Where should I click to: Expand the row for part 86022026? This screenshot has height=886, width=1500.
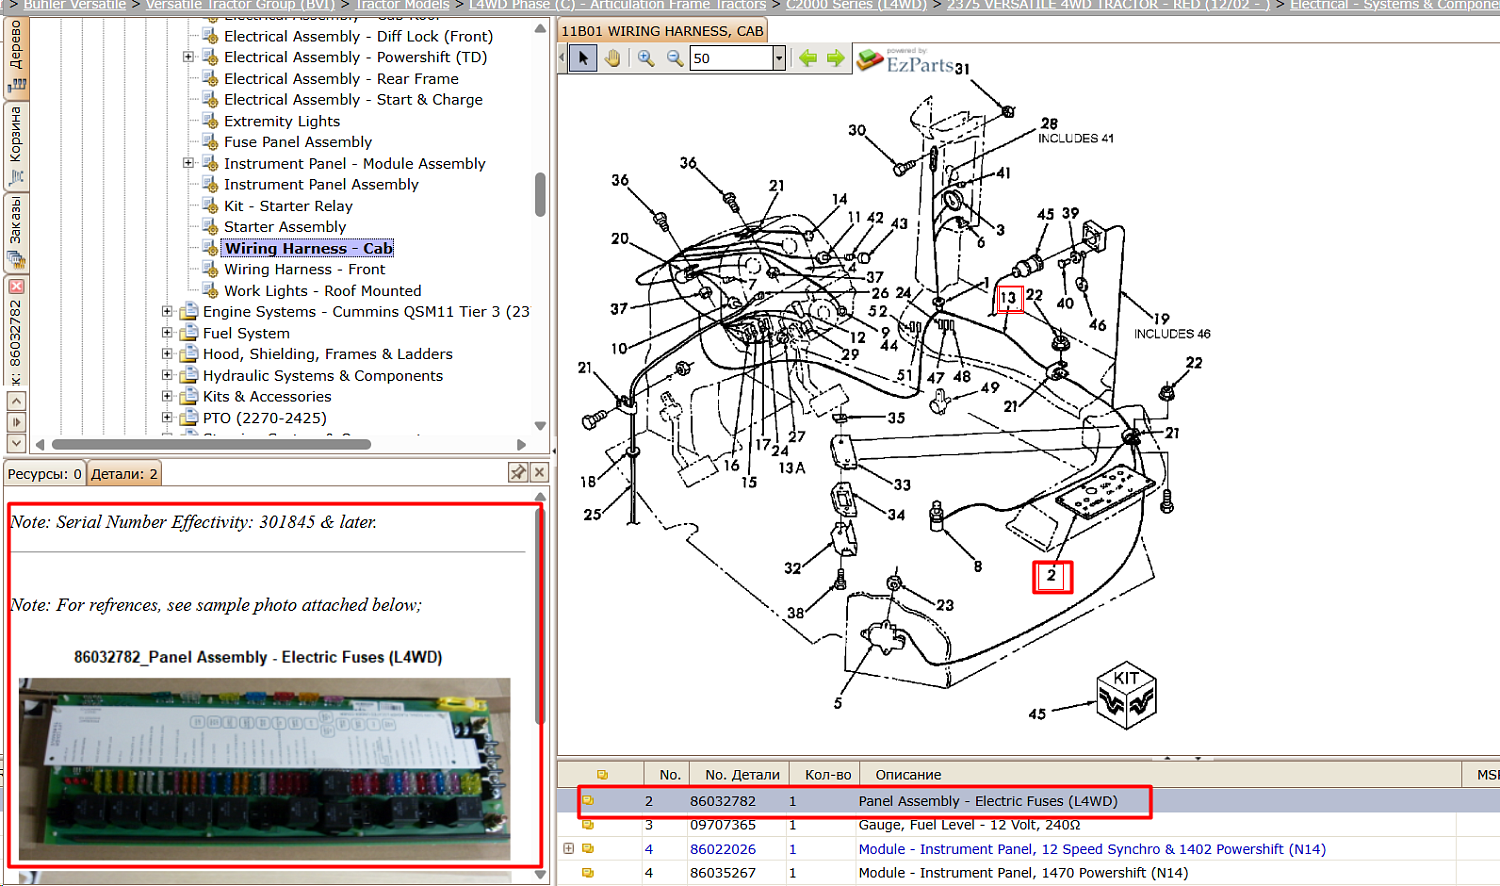click(569, 849)
